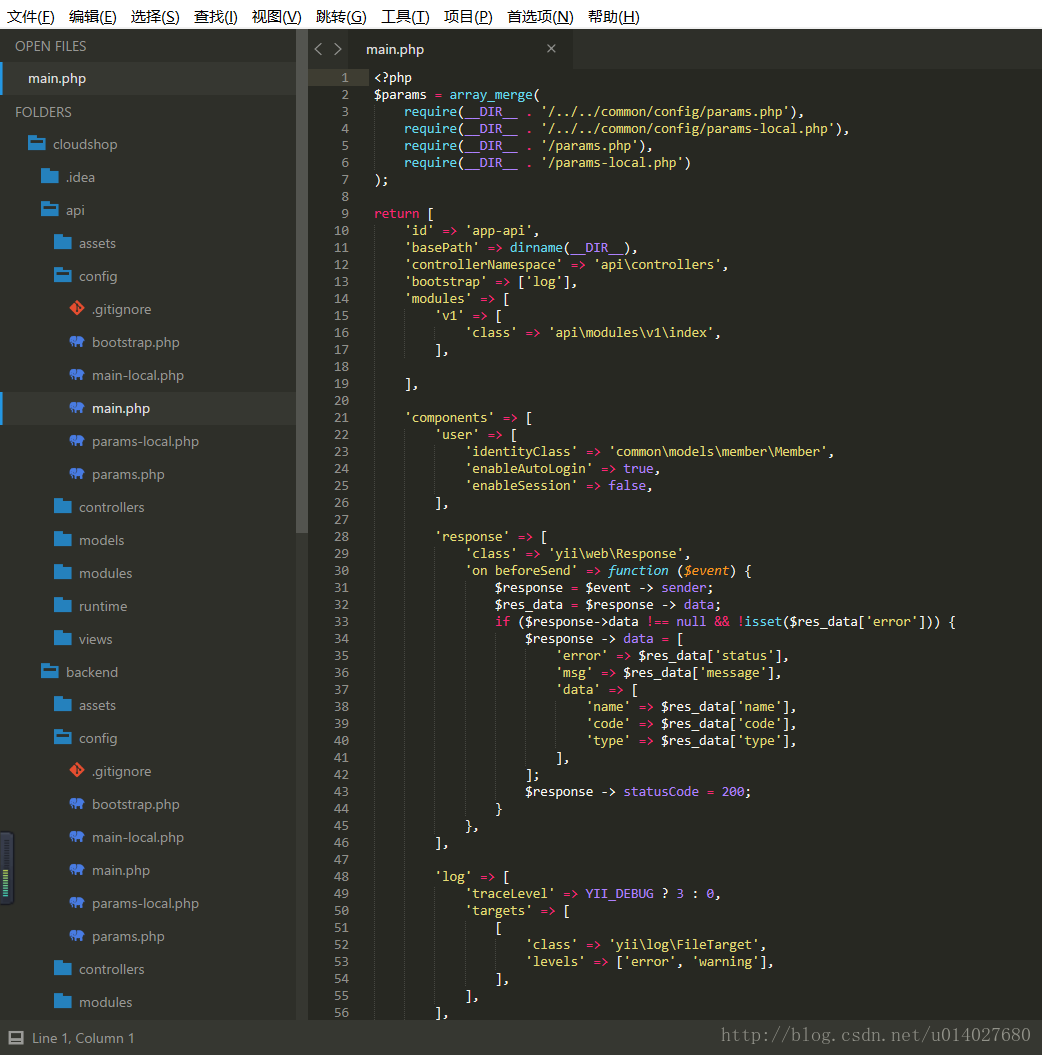Expand the views folder icon

coord(63,638)
